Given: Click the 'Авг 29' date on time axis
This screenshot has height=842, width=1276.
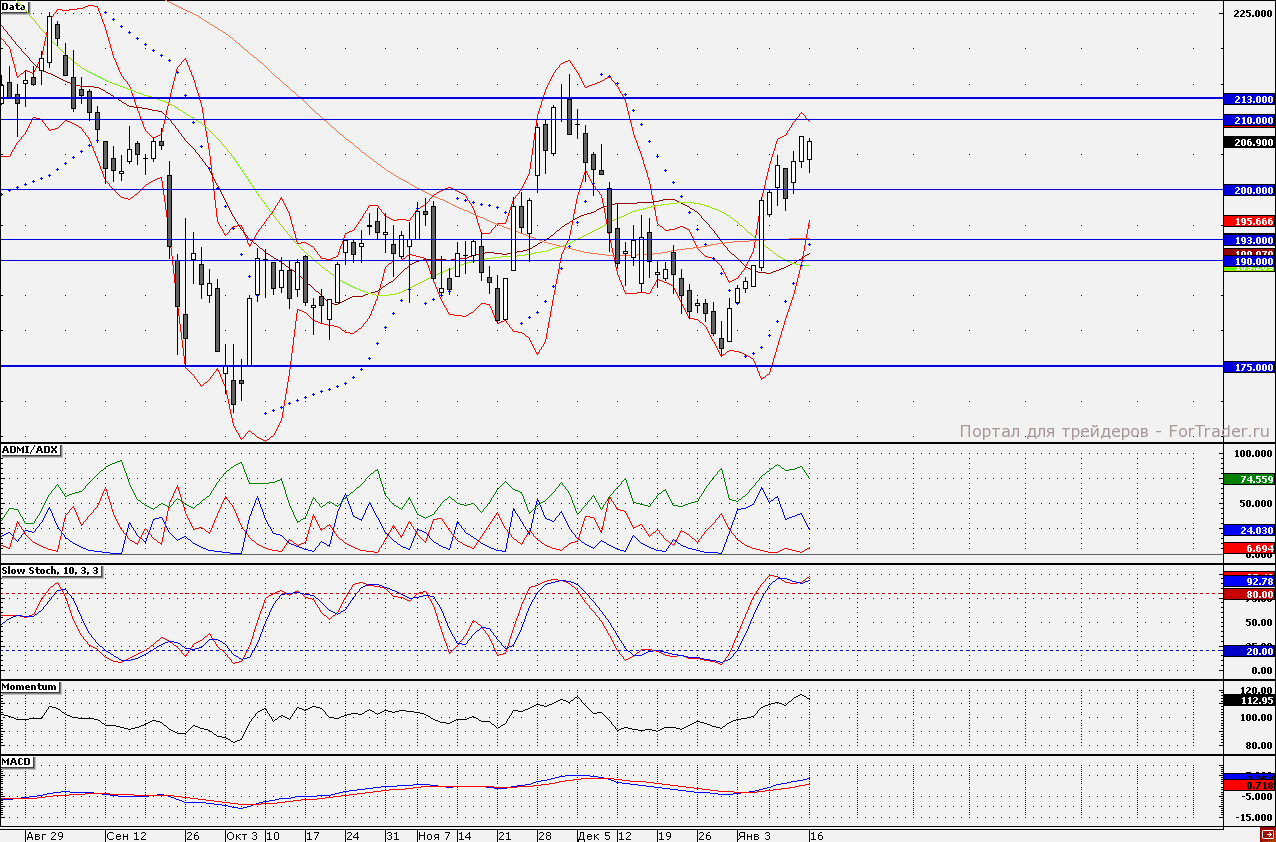Looking at the screenshot, I should [x=43, y=835].
